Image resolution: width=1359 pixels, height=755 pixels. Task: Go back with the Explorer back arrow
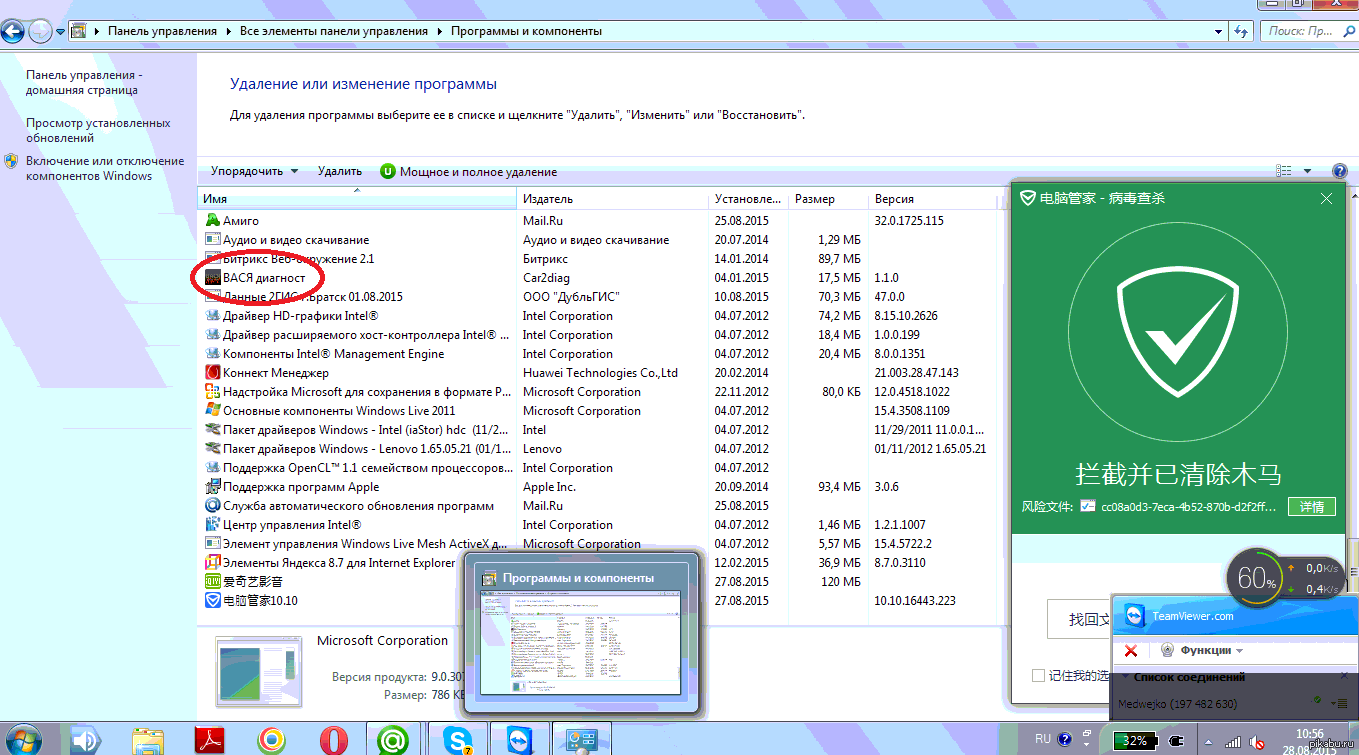click(14, 31)
